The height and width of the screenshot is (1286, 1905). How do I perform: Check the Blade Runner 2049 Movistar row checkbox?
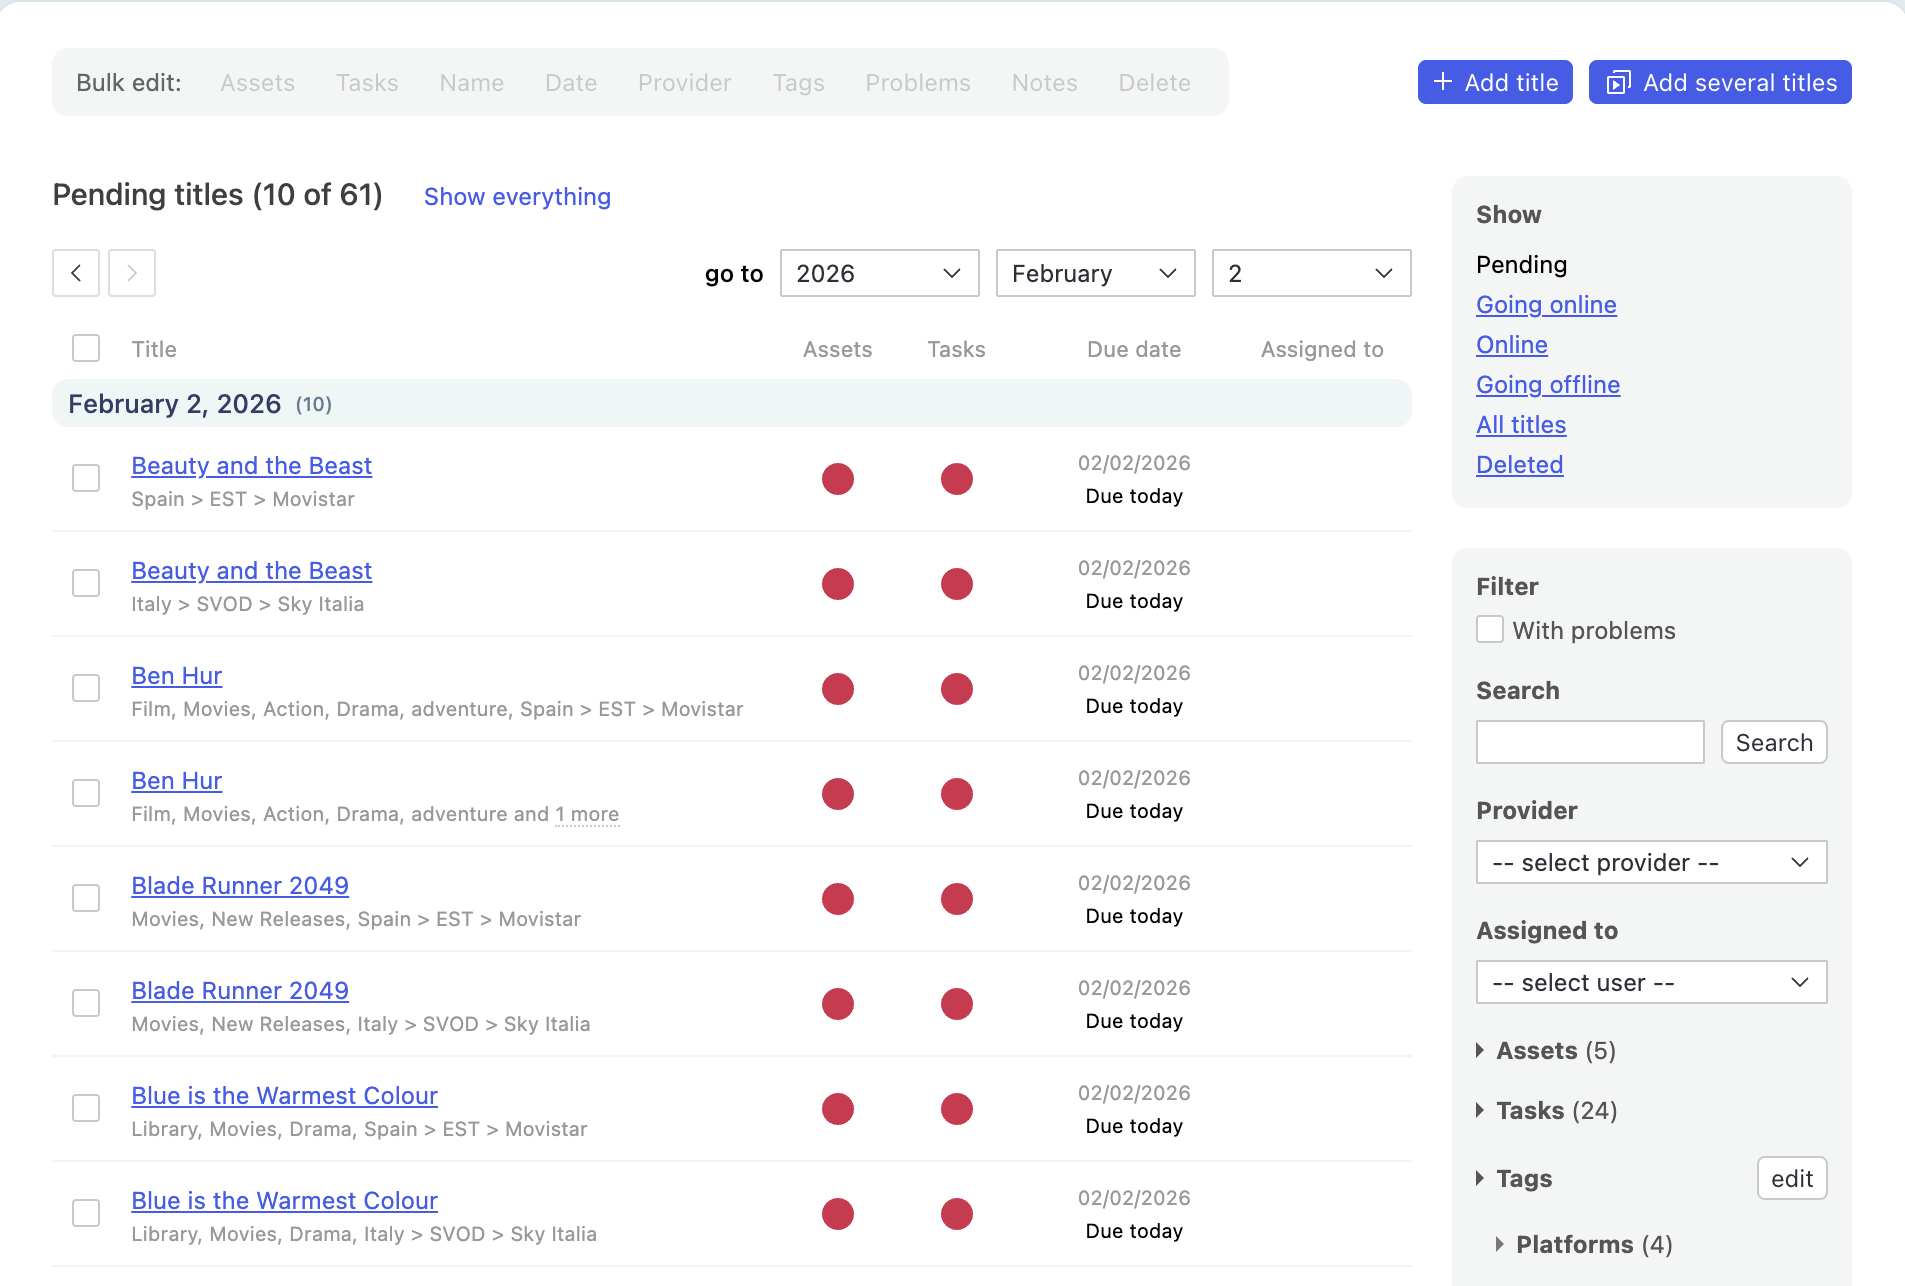pyautogui.click(x=86, y=898)
